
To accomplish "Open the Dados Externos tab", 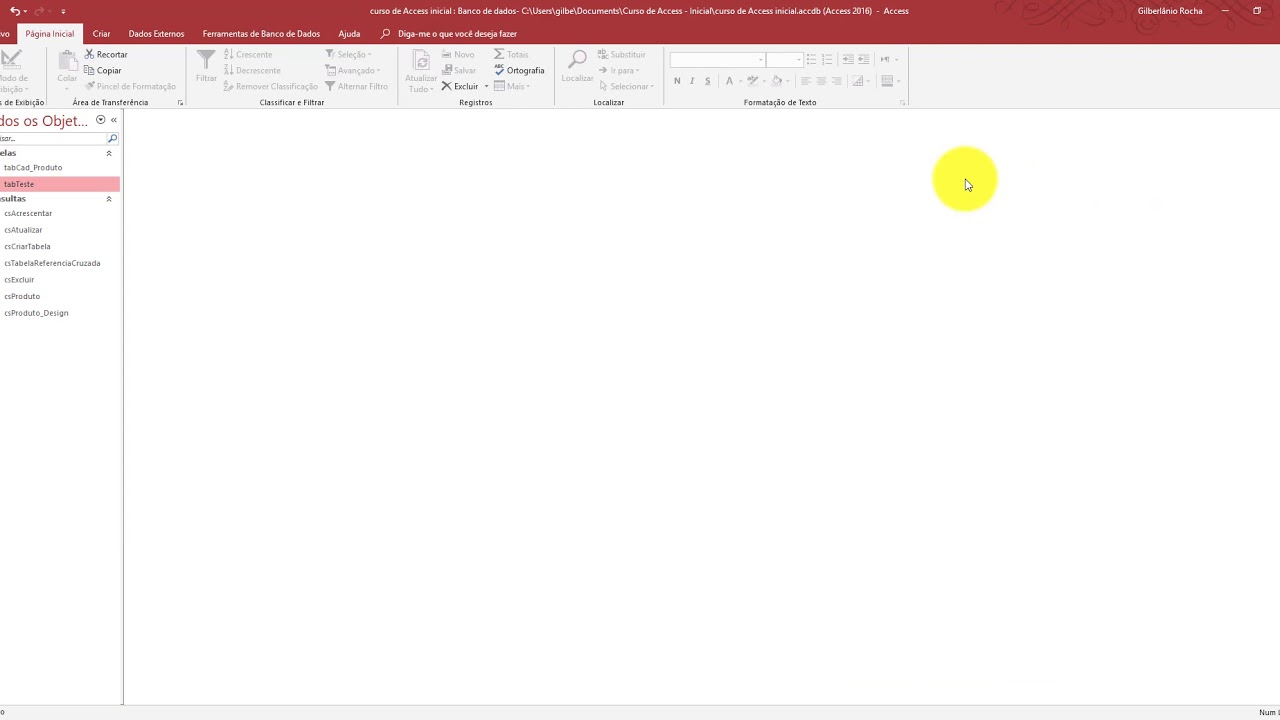I will pos(156,34).
